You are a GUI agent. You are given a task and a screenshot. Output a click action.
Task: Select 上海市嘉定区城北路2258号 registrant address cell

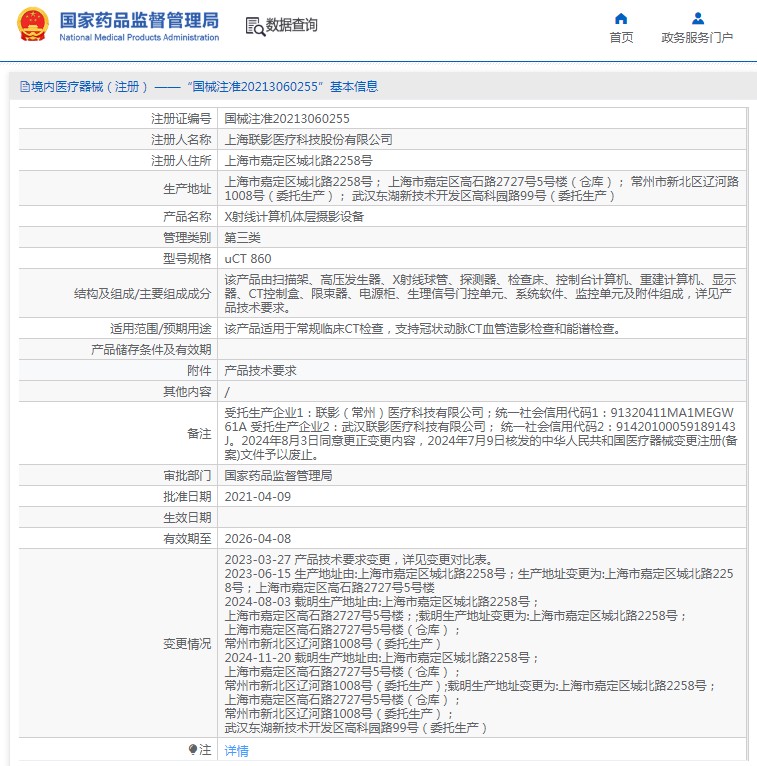click(298, 161)
